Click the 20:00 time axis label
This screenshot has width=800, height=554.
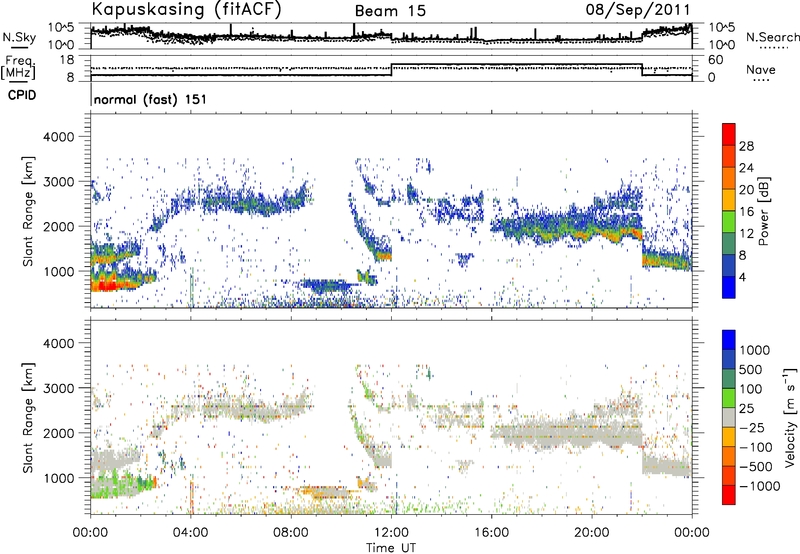tap(592, 532)
